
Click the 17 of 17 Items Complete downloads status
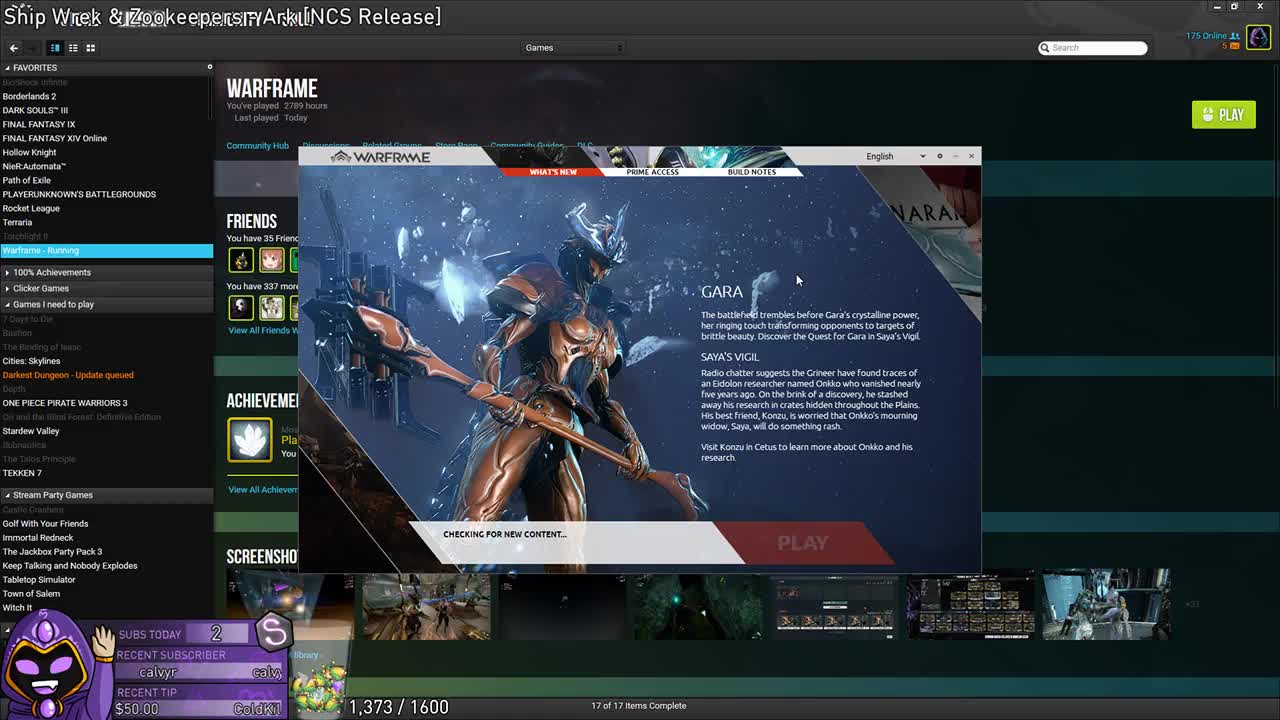pyautogui.click(x=638, y=706)
